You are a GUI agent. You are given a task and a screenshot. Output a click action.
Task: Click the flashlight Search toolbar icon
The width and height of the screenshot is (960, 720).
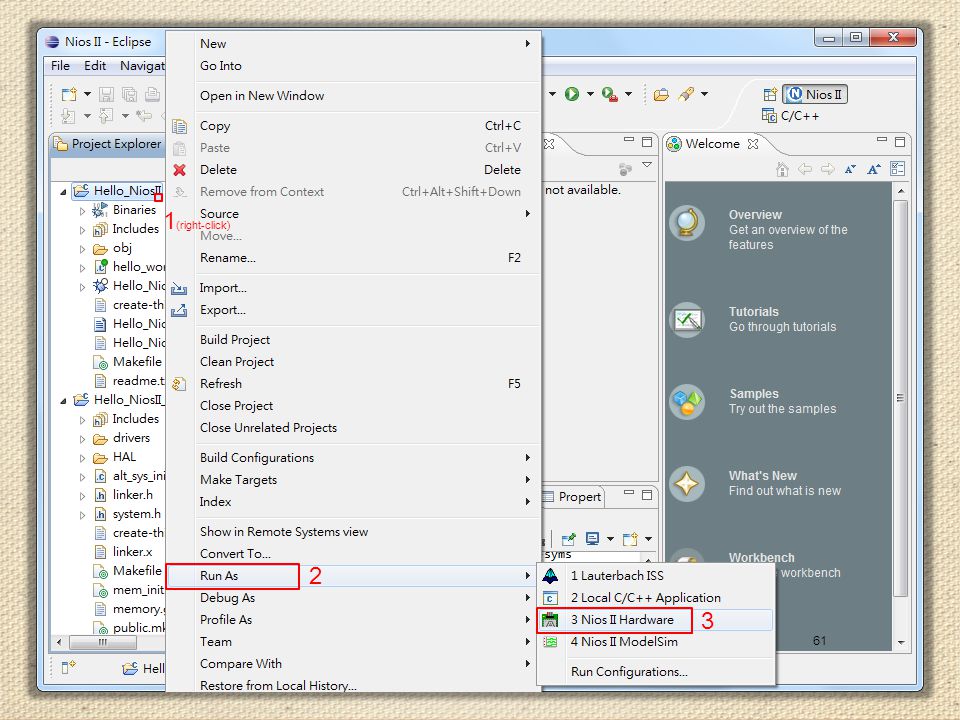686,94
